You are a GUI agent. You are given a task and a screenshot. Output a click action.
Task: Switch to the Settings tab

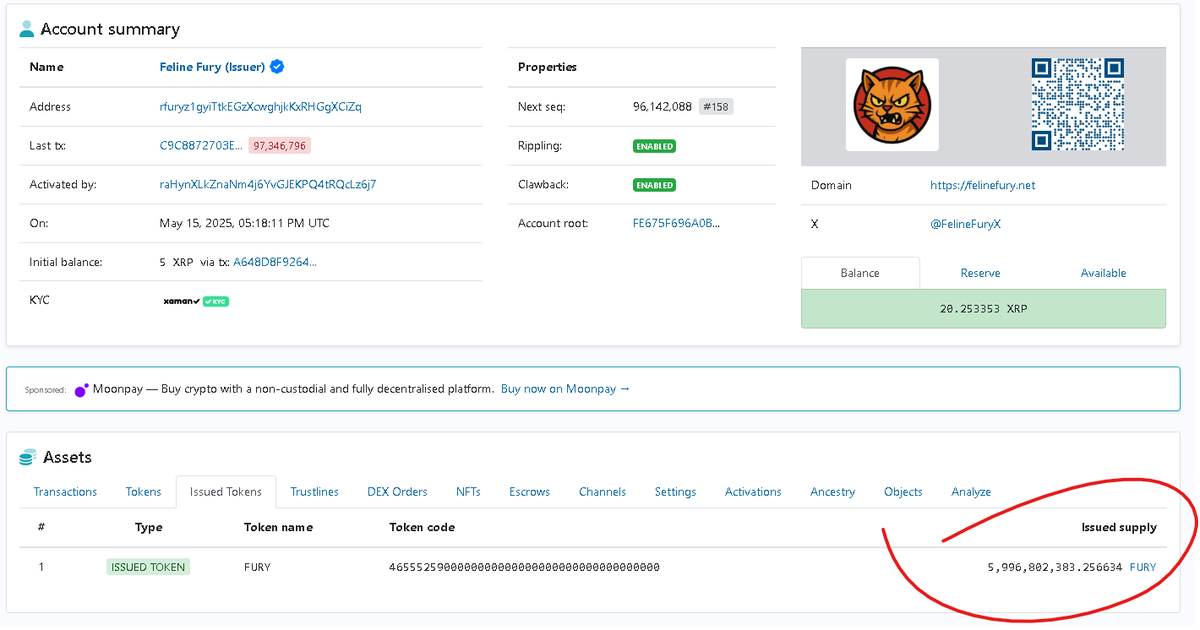675,492
